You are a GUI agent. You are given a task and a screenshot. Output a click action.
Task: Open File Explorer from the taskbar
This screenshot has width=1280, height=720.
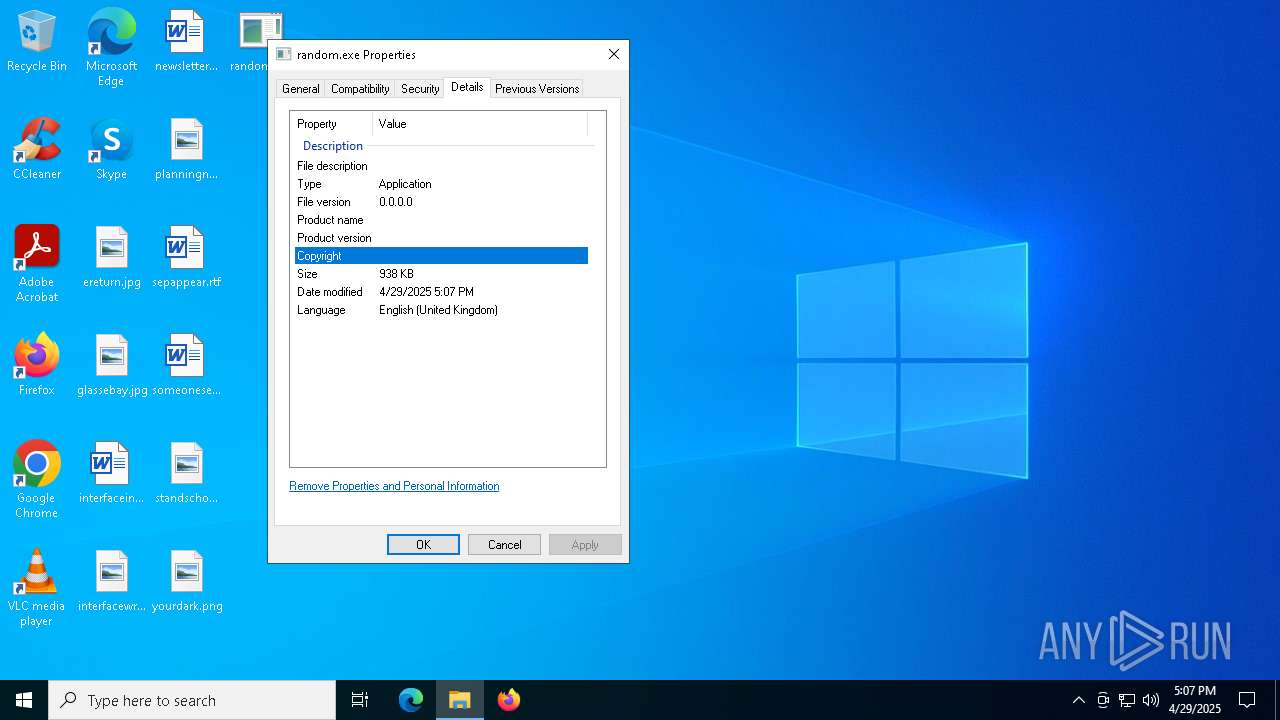coord(460,700)
